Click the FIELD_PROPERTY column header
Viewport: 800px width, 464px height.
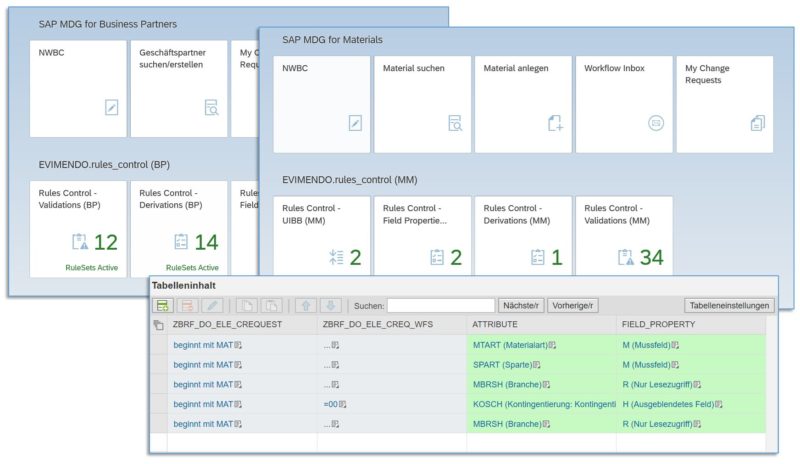click(x=691, y=325)
